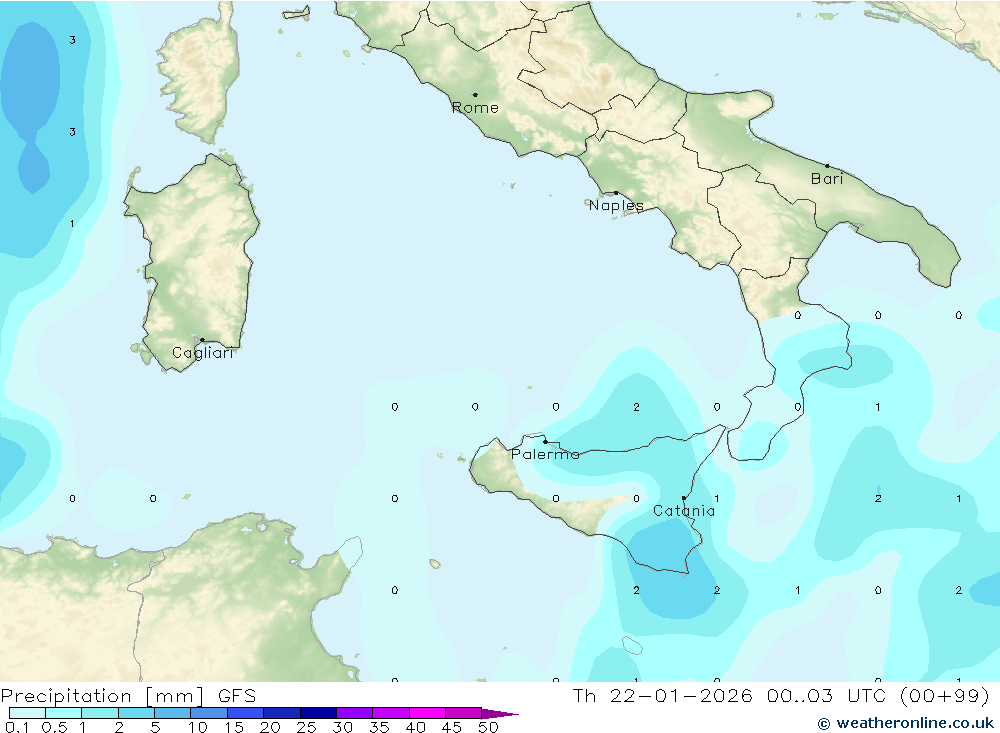Click the '(00+99)' forecast offset text

tap(945, 695)
